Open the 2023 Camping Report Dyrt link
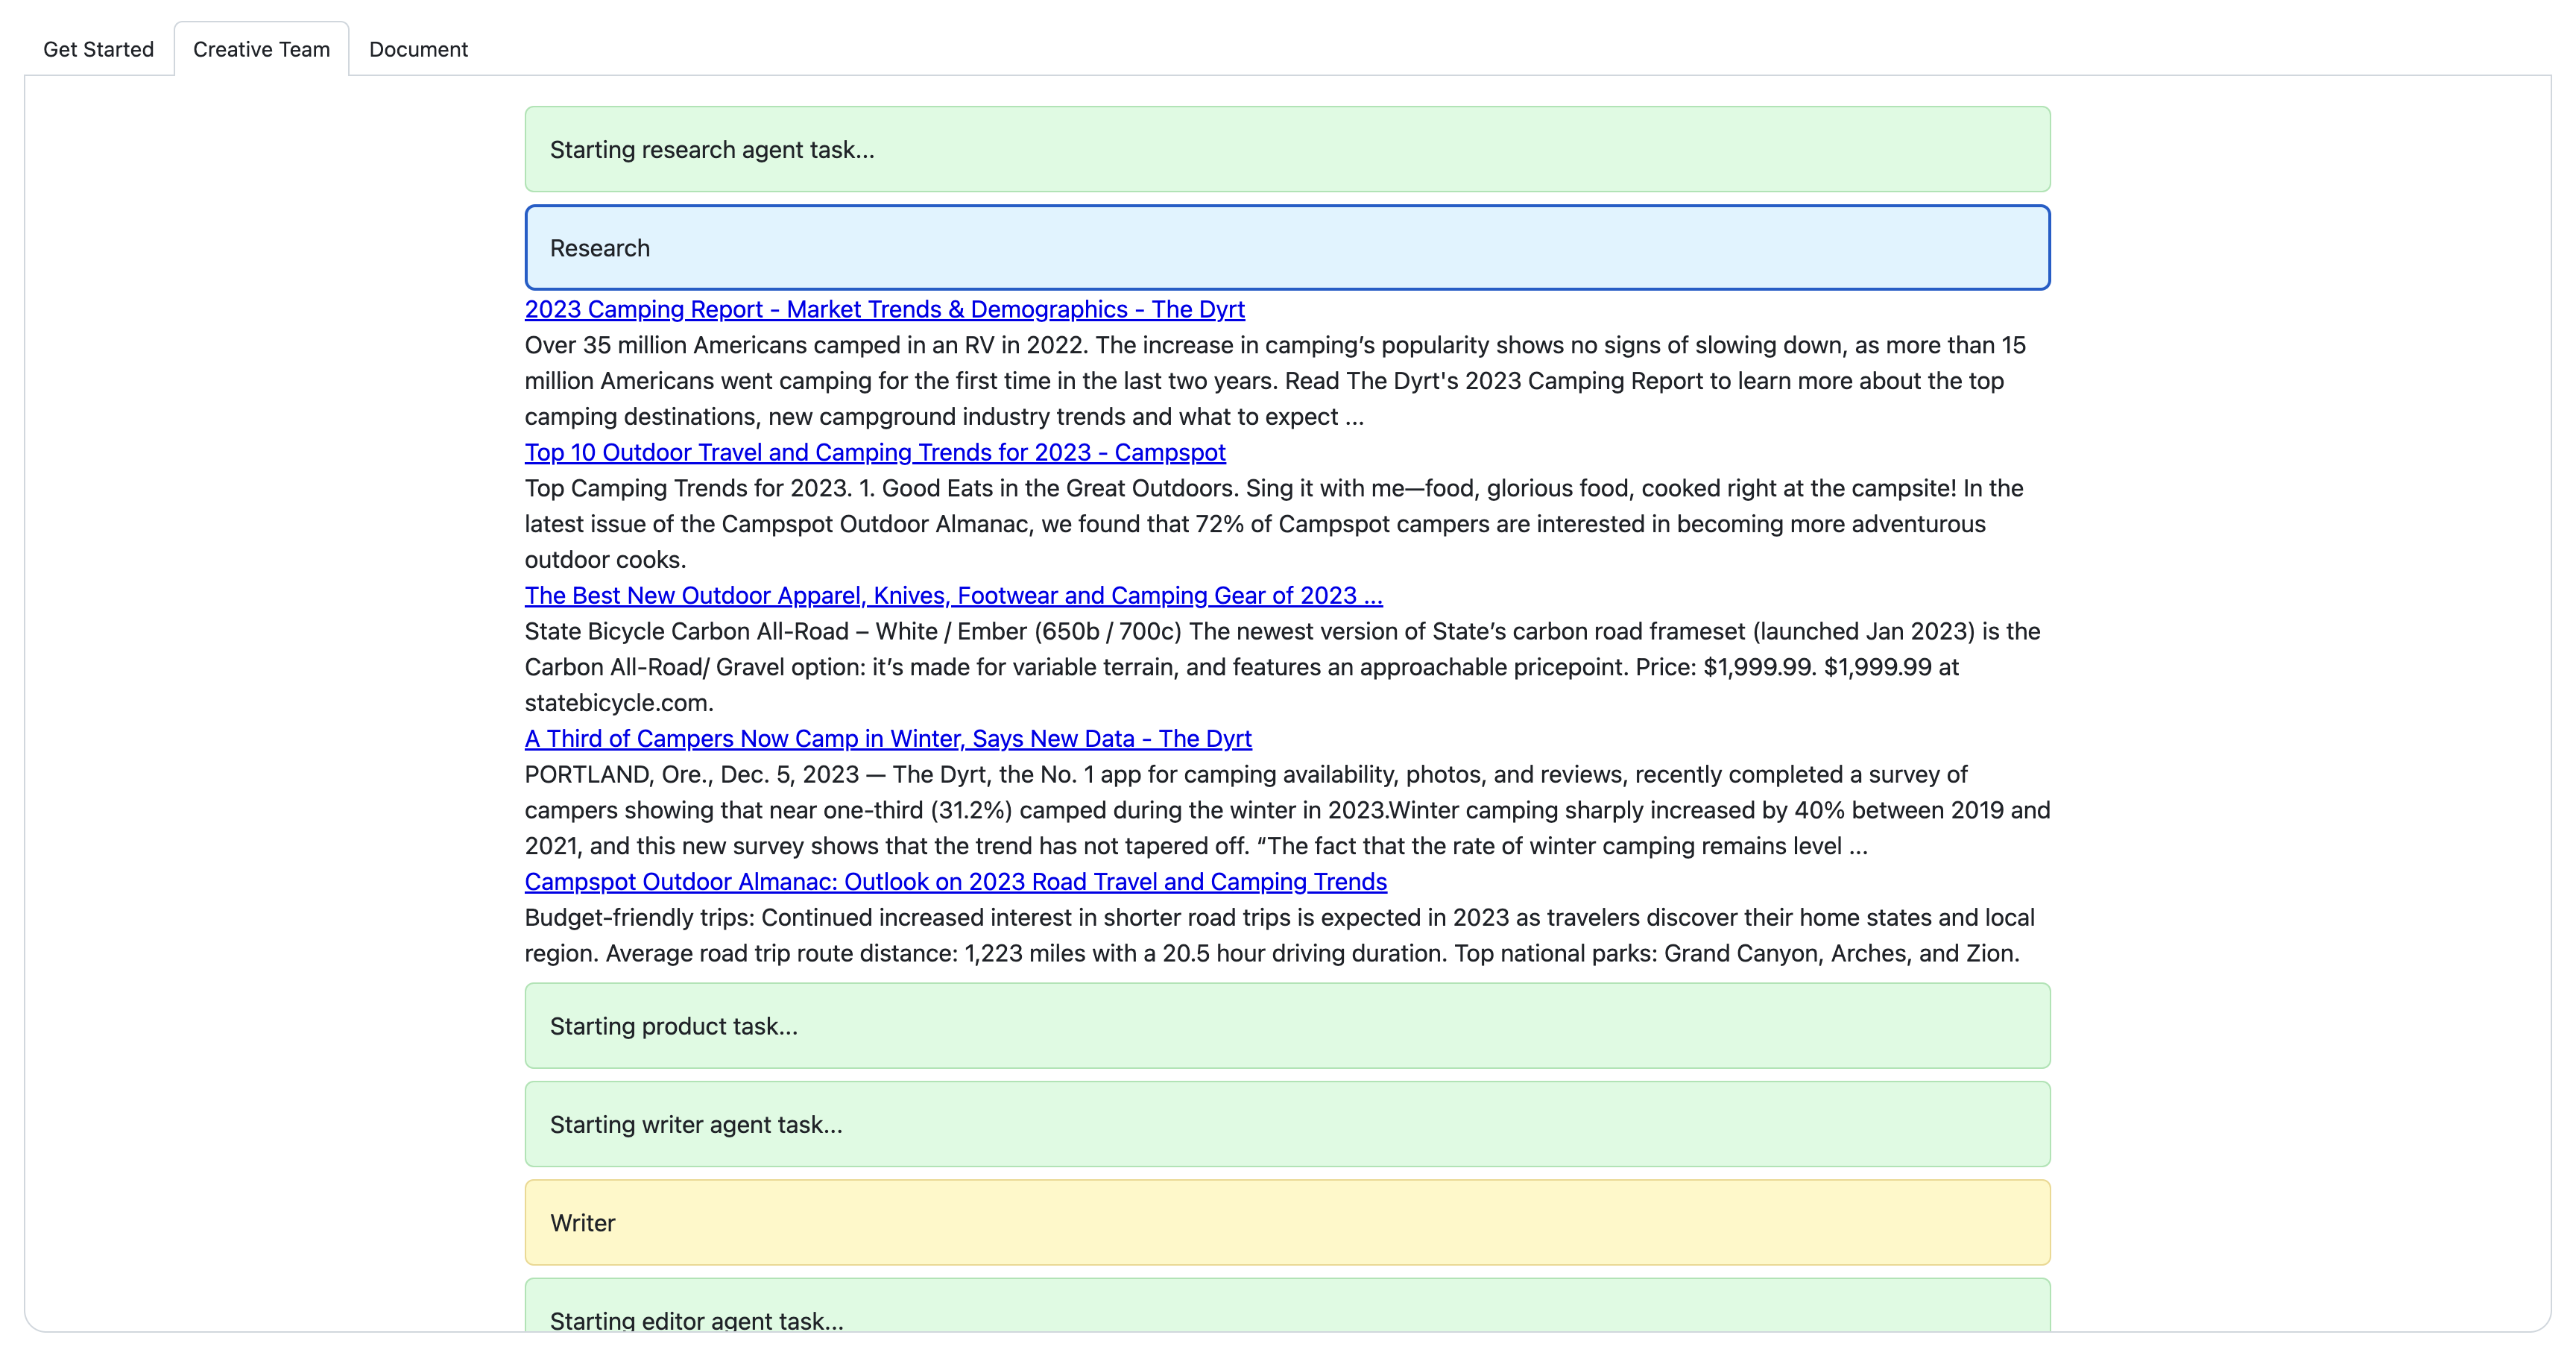 point(884,309)
